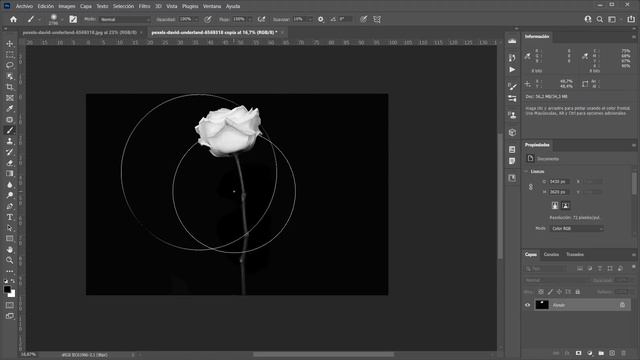Select the Frame tool
This screenshot has width=640, height=360.
(x=10, y=98)
